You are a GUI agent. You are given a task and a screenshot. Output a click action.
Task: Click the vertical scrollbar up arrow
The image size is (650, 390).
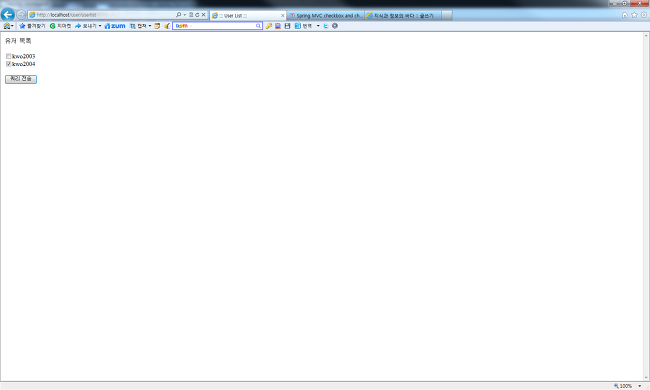pyautogui.click(x=646, y=36)
